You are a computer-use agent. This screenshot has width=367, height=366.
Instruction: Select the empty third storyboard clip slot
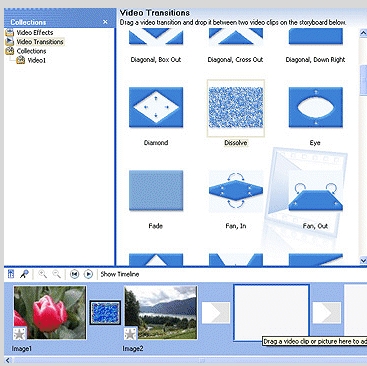click(271, 312)
